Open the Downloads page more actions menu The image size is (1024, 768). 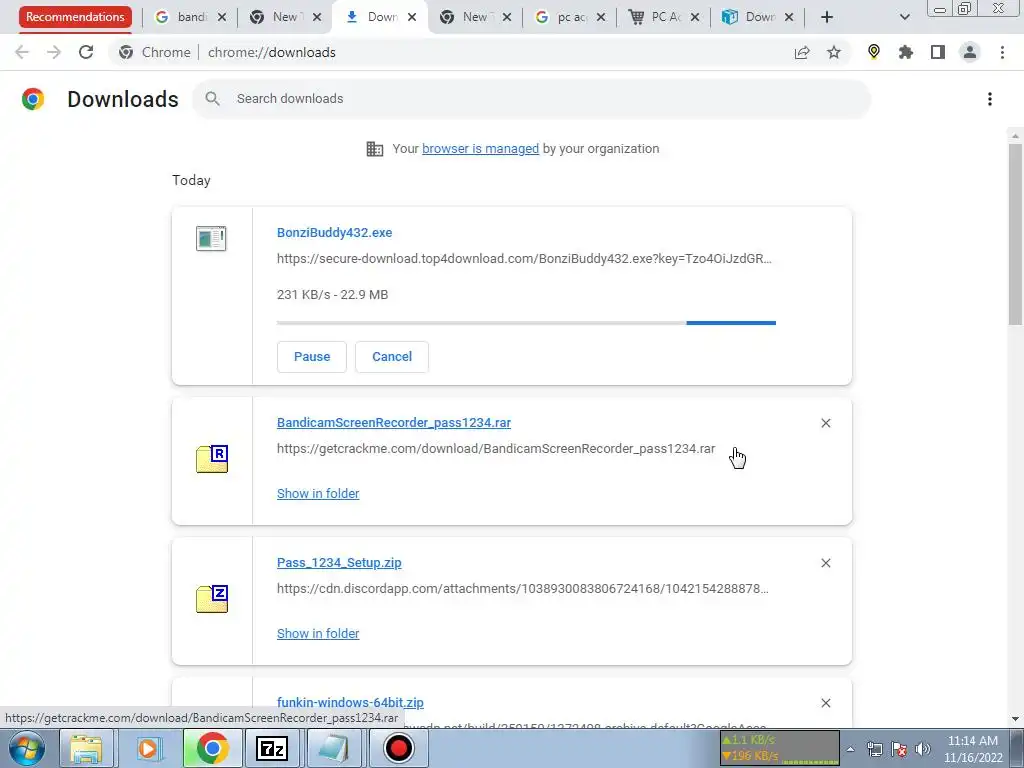coord(990,99)
